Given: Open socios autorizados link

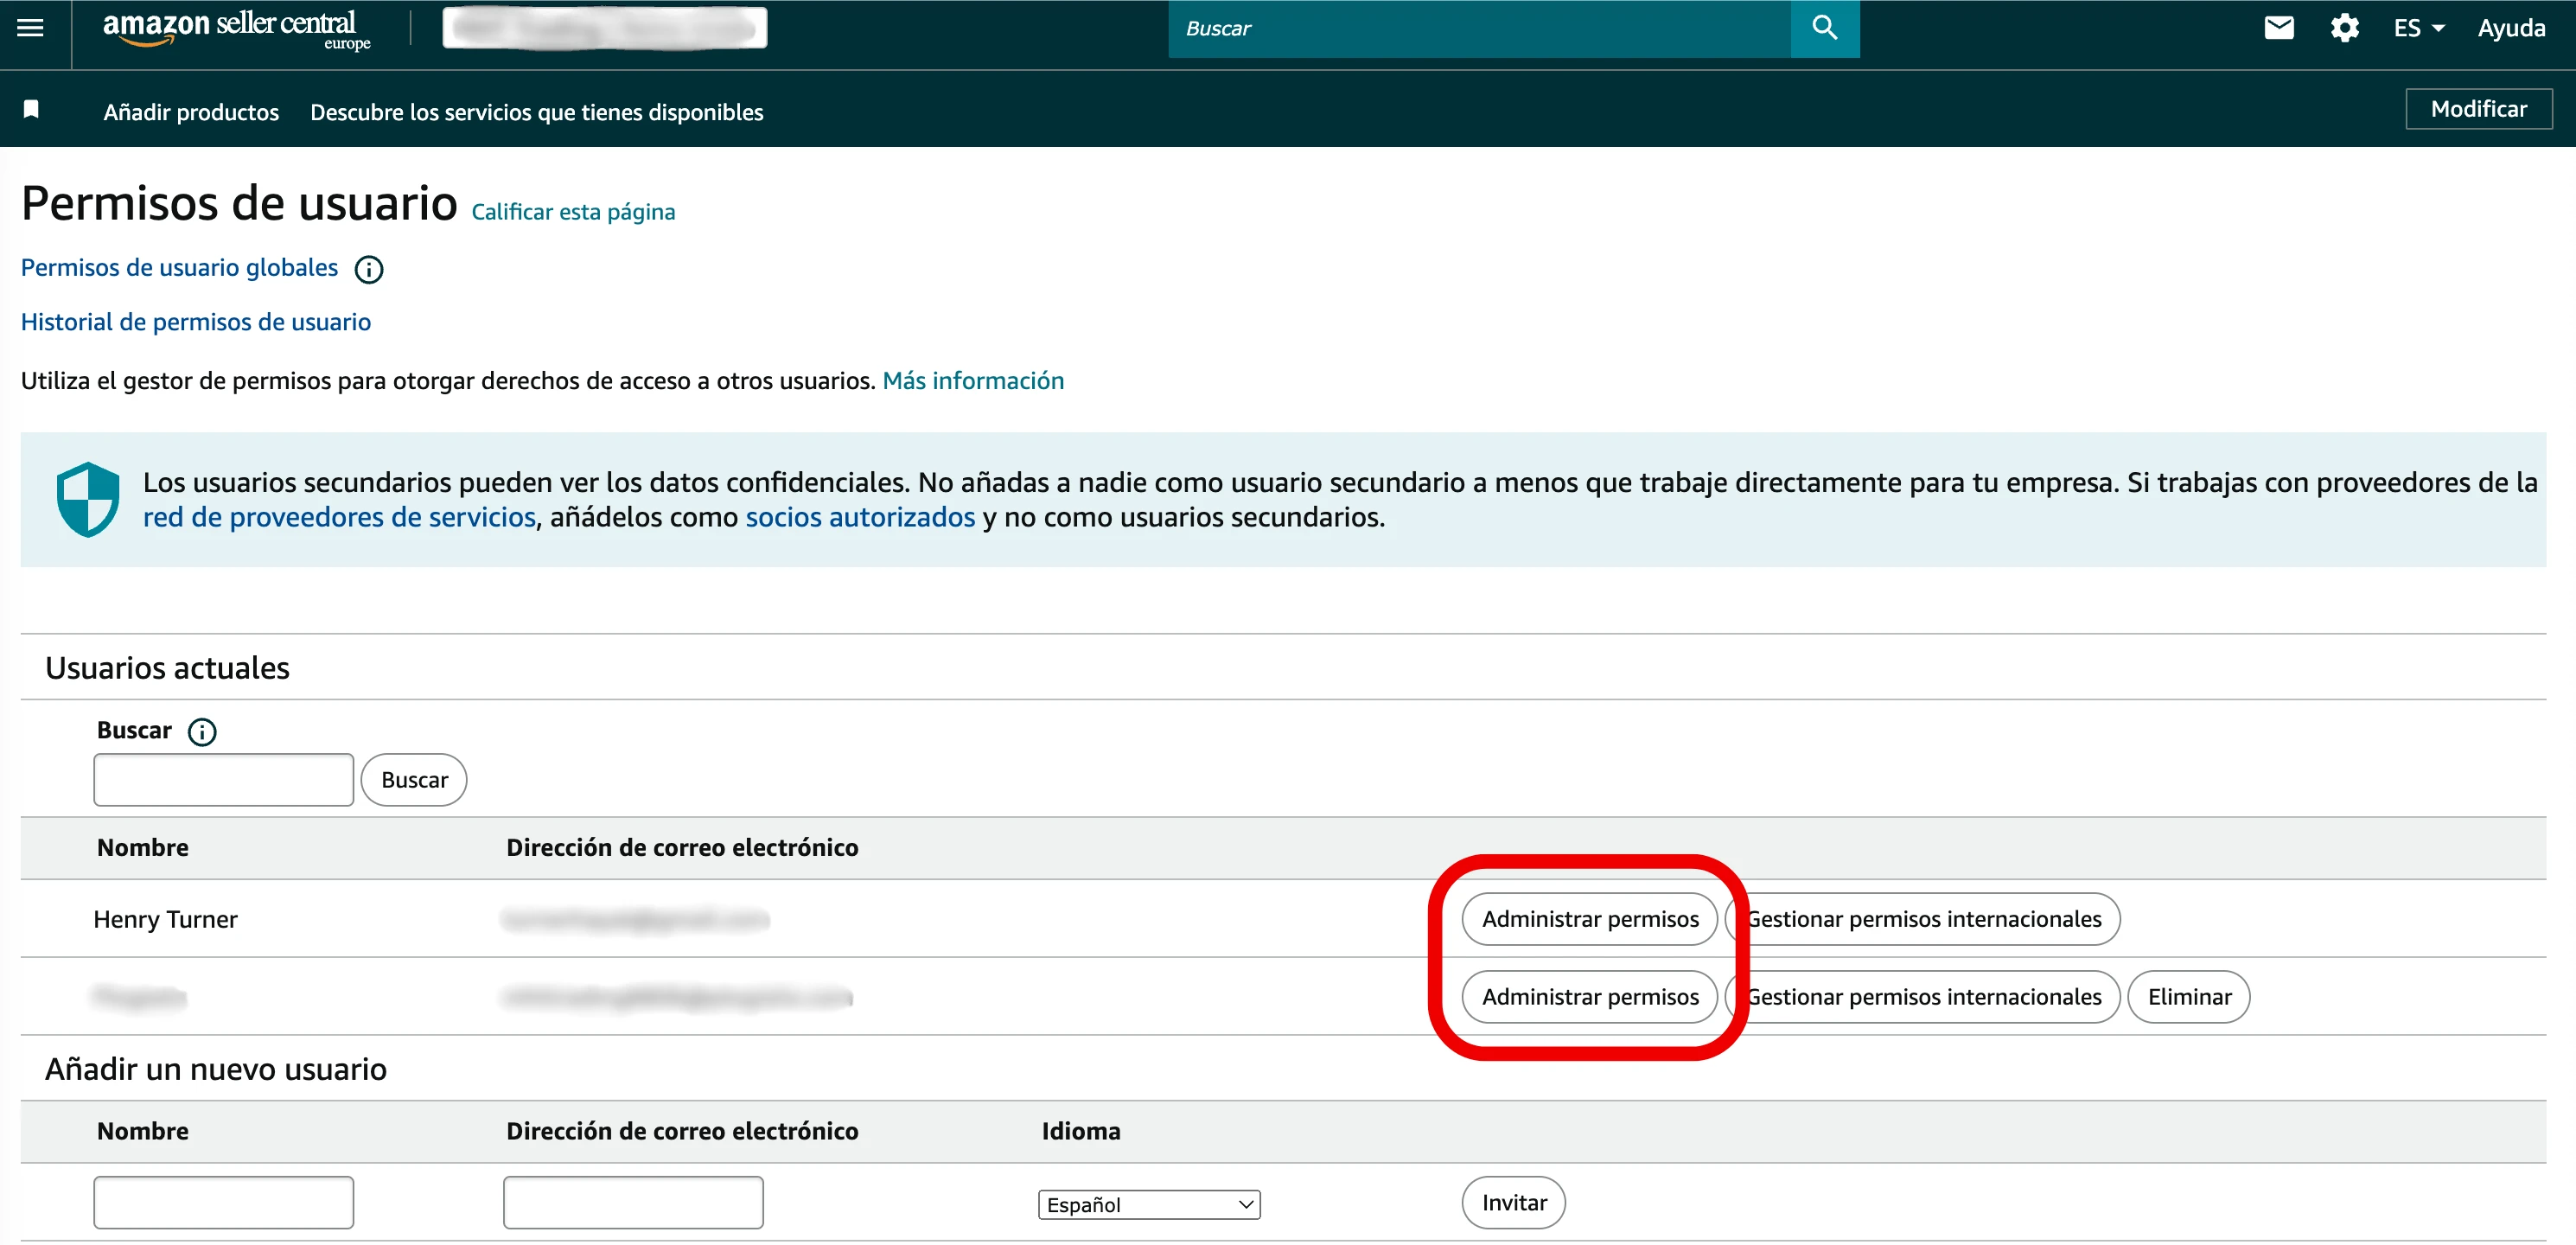Looking at the screenshot, I should [x=860, y=517].
